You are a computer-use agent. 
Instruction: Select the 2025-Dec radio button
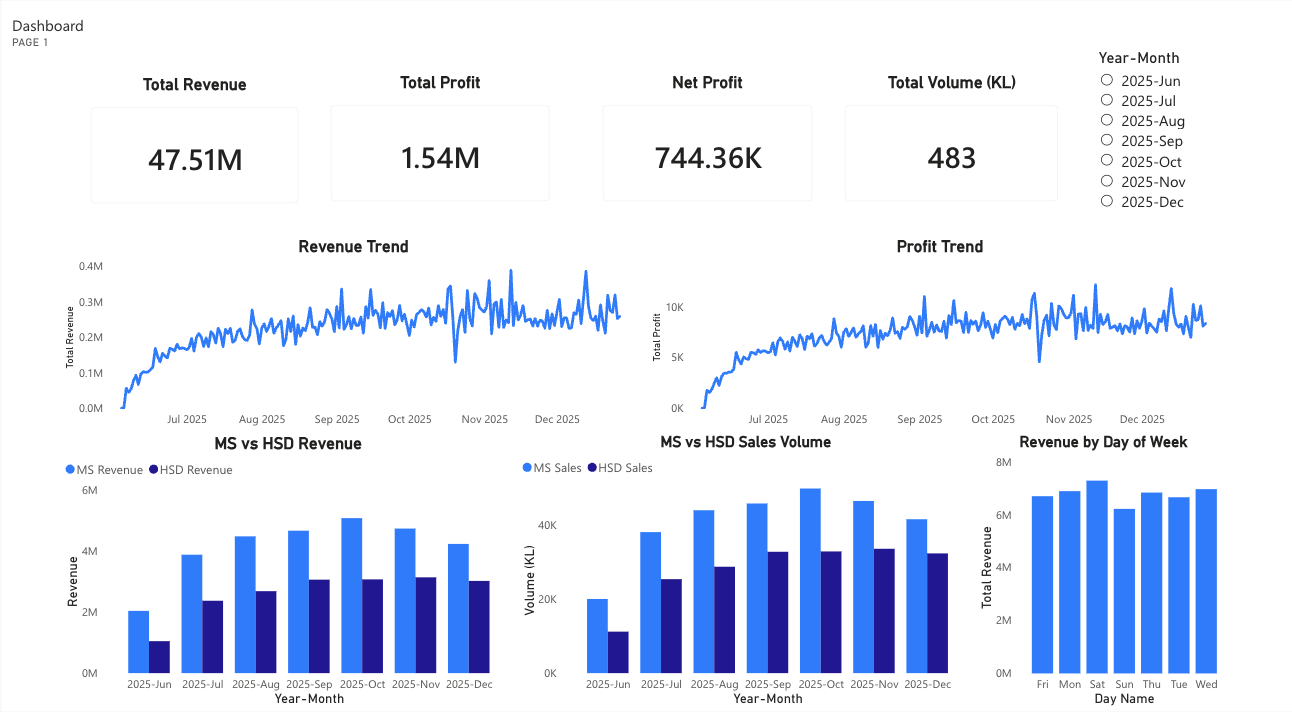[x=1107, y=201]
